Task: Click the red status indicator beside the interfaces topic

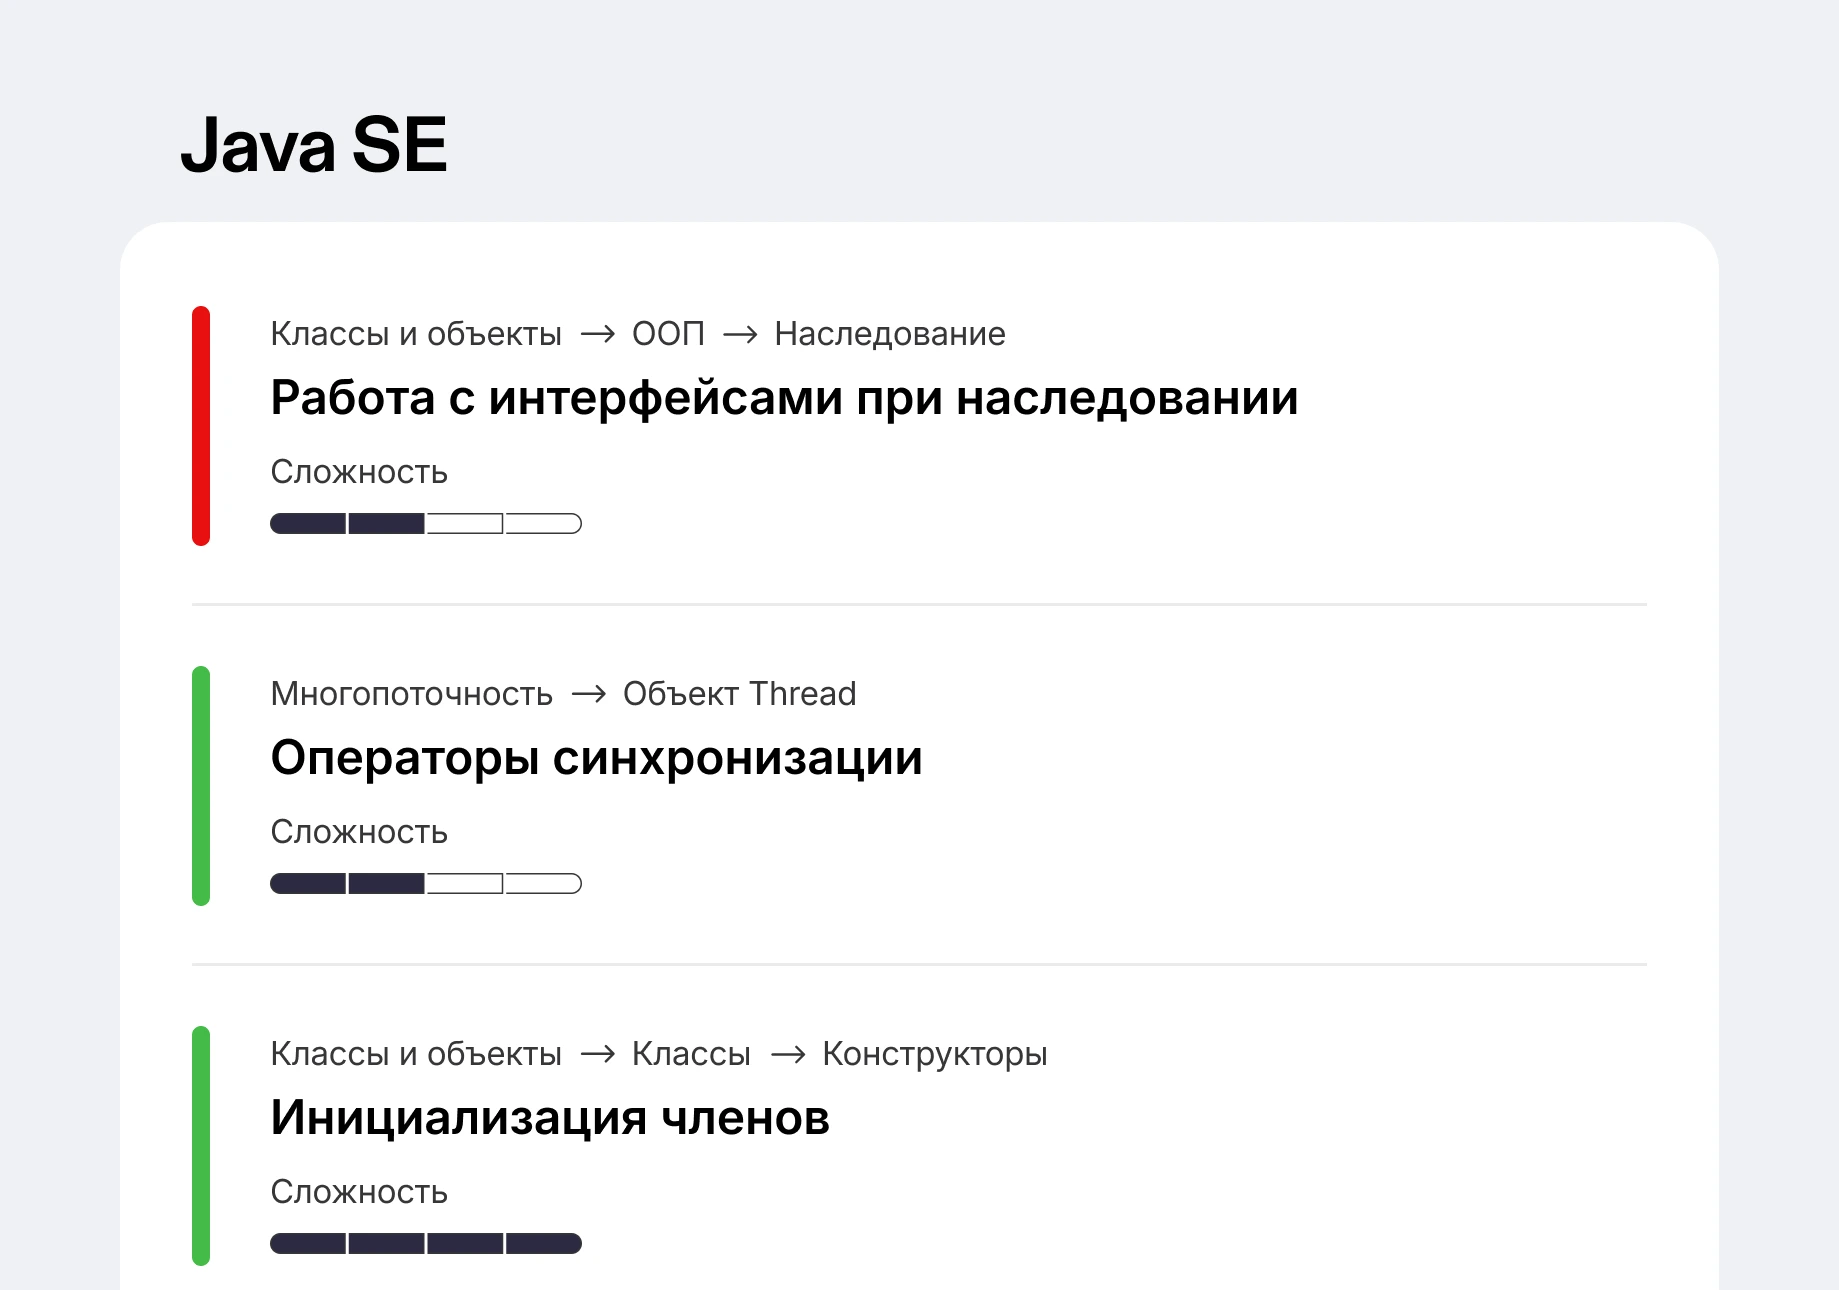Action: point(201,426)
